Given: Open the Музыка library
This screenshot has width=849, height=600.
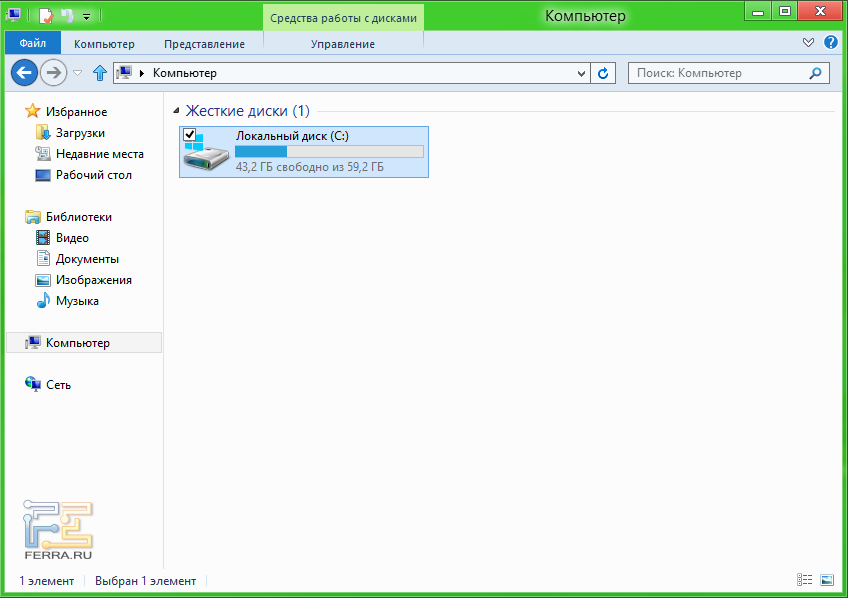Looking at the screenshot, I should pos(77,301).
